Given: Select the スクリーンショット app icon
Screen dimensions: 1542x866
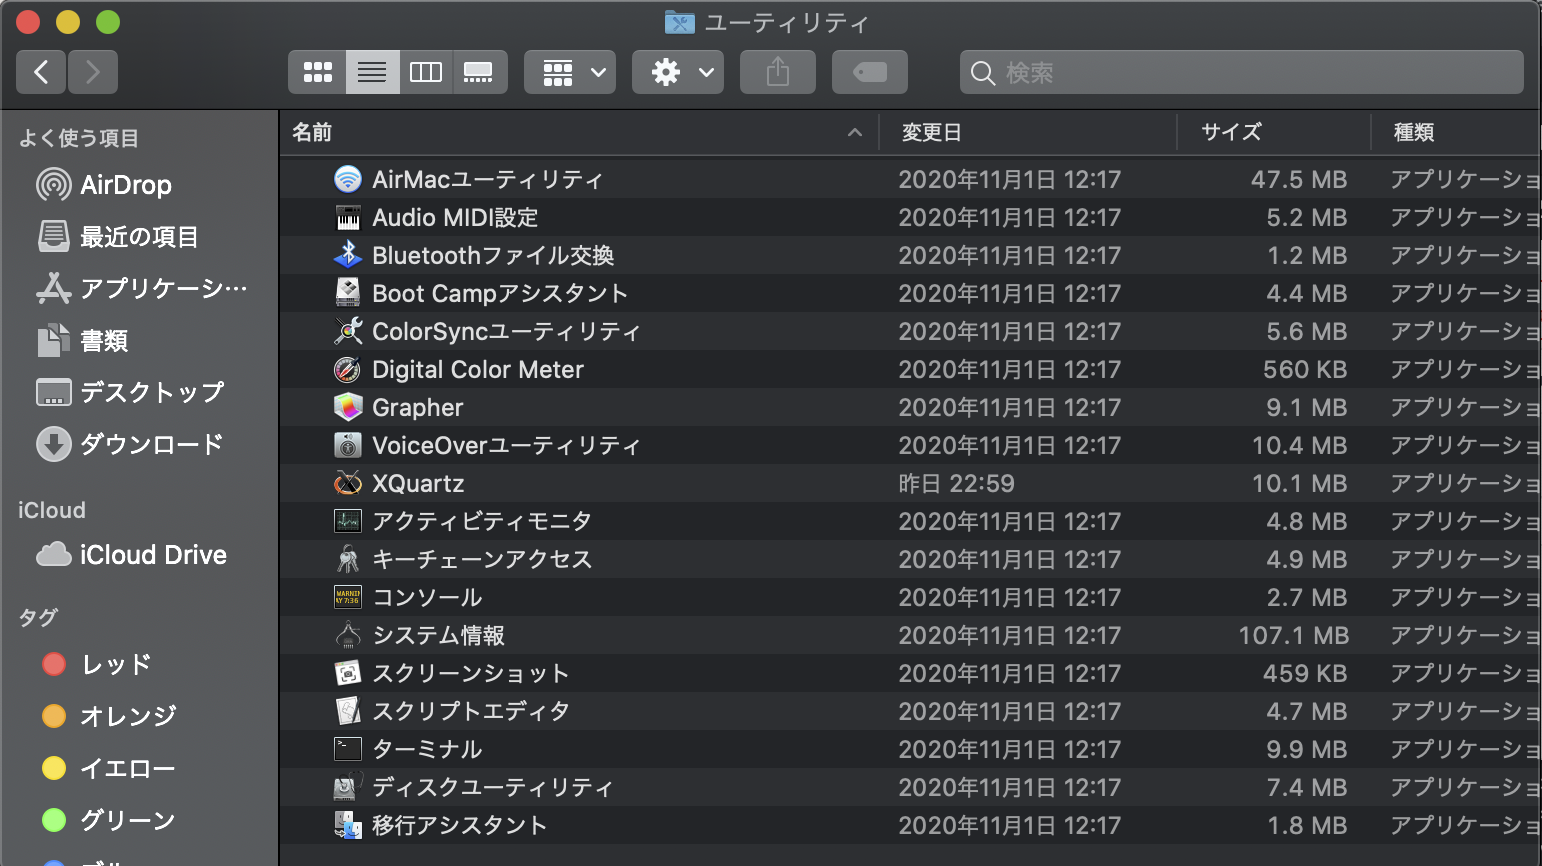Looking at the screenshot, I should tap(347, 673).
